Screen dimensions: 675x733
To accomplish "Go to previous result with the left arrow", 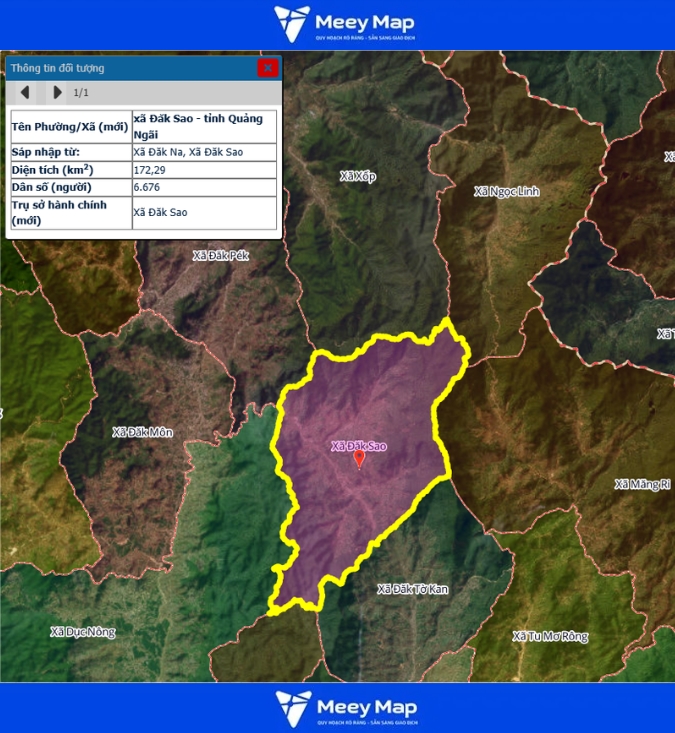I will tap(25, 93).
